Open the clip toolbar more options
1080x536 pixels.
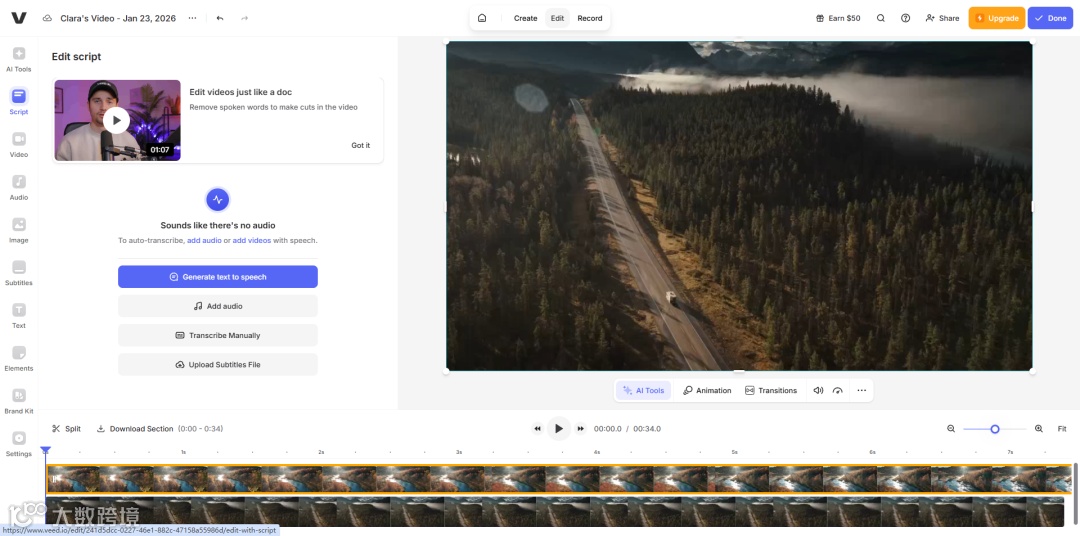pos(862,391)
